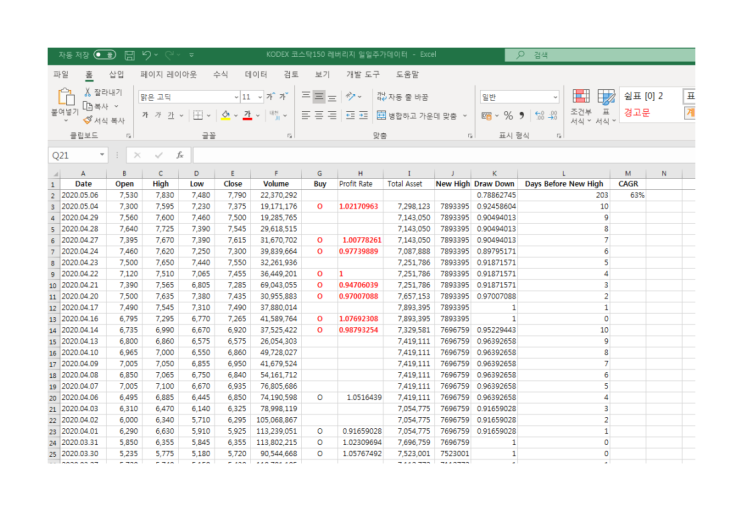Open the 삽입 (Insert) ribbon tab

point(117,74)
